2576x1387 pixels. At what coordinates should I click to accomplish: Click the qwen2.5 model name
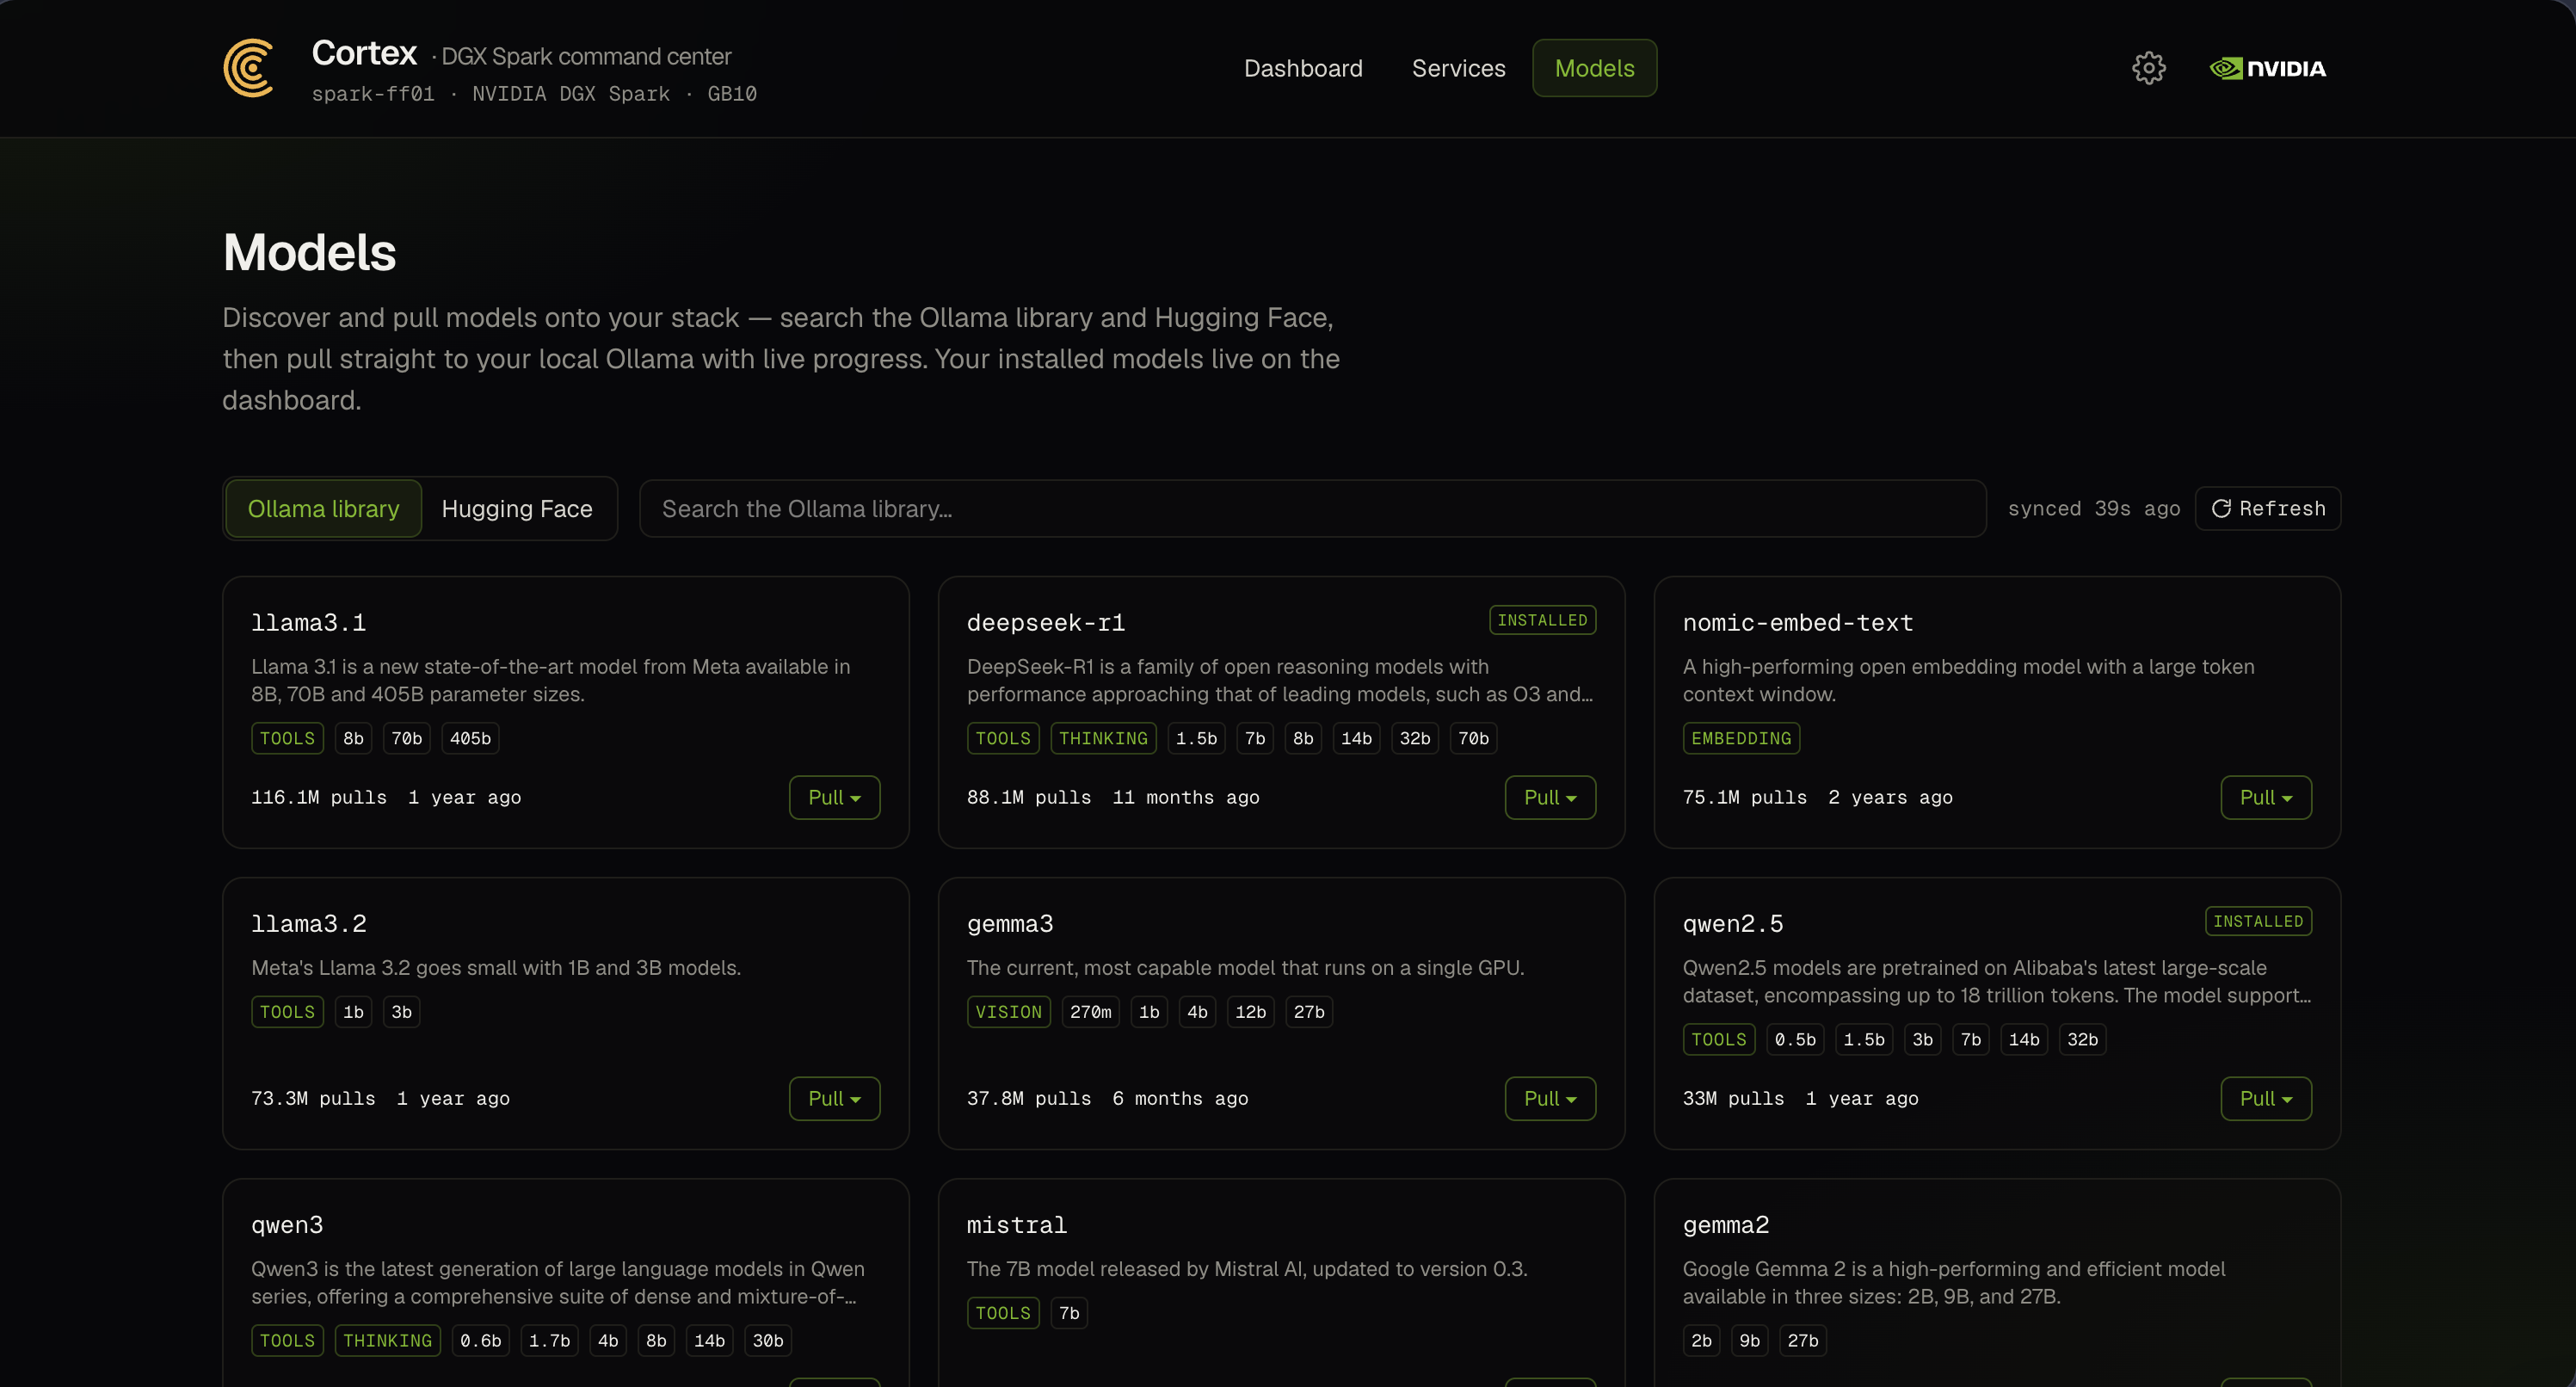coord(1733,924)
